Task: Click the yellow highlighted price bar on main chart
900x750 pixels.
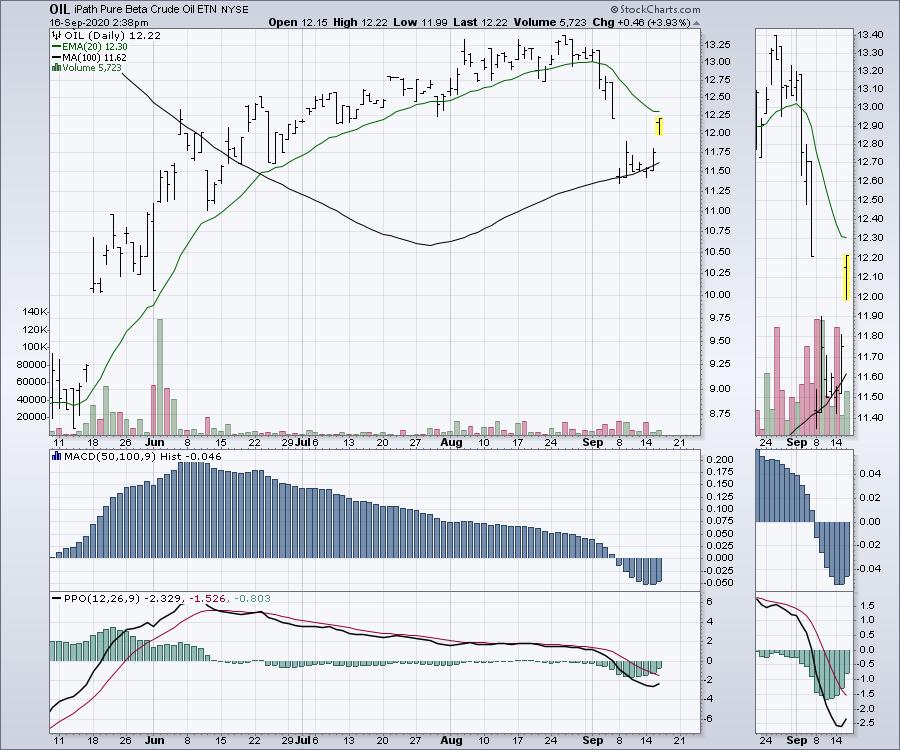Action: tap(660, 126)
